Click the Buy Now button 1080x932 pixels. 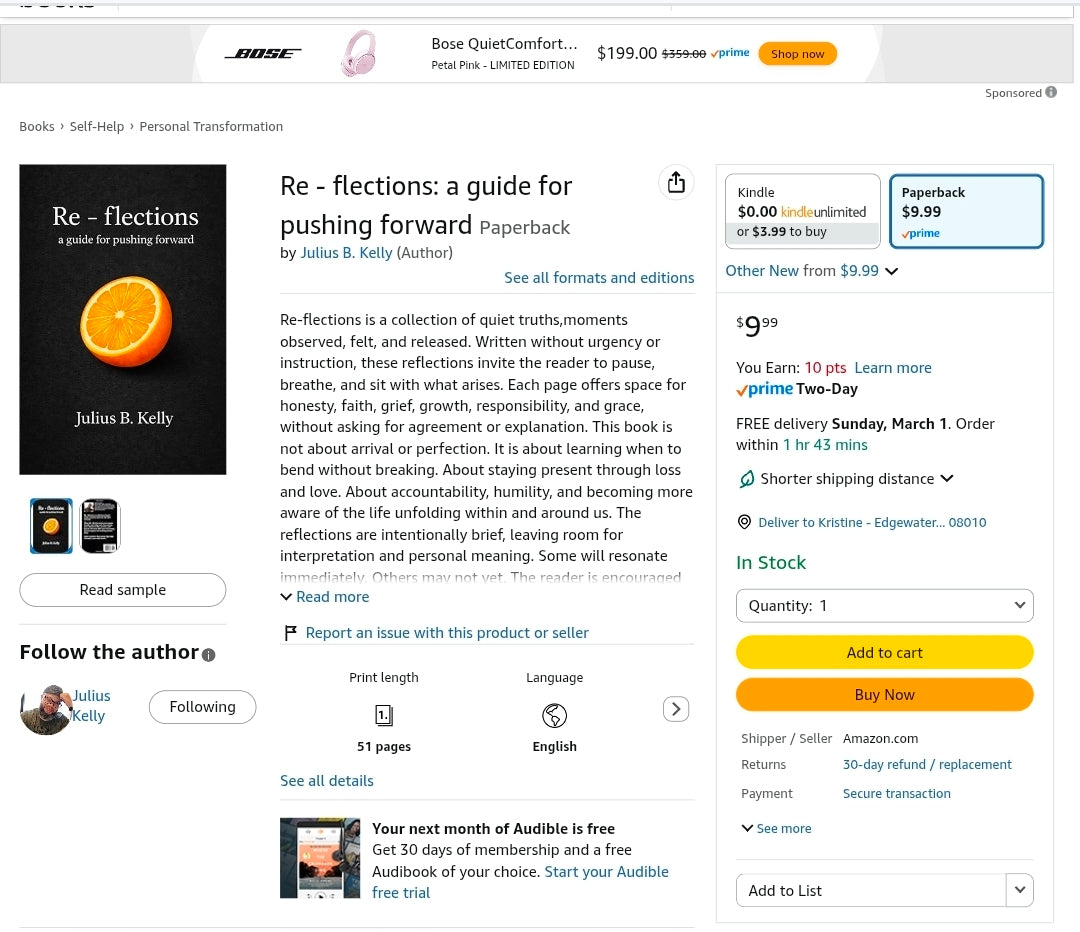tap(884, 695)
